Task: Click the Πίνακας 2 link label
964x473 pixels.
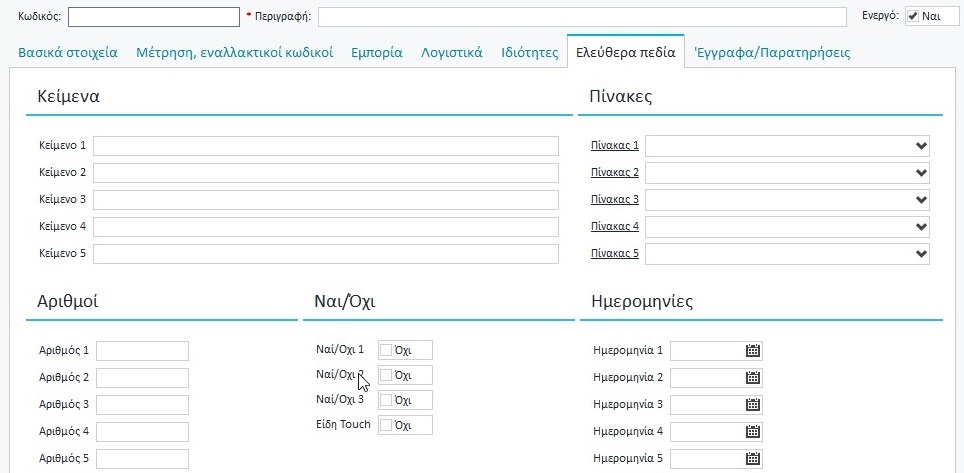Action: point(614,173)
